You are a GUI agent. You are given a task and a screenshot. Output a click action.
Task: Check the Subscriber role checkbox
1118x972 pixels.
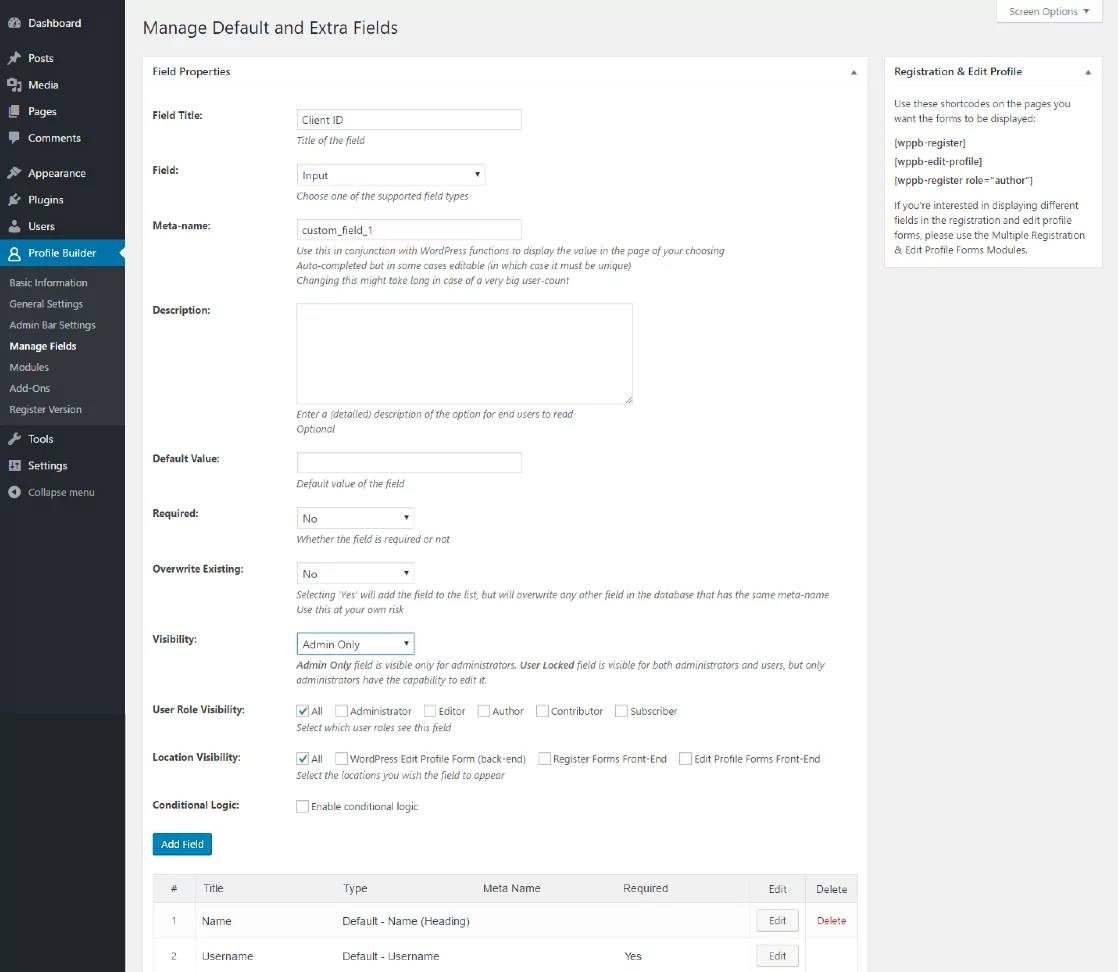[x=621, y=711]
